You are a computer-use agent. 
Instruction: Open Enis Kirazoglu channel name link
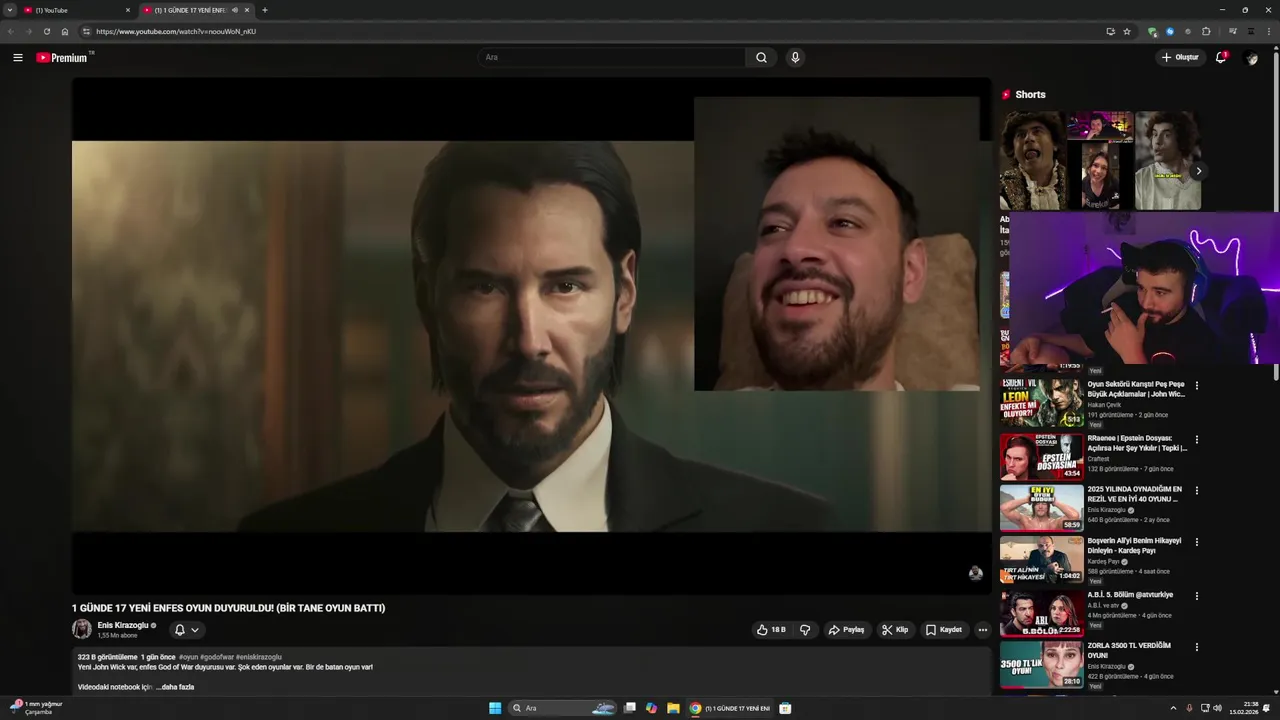click(123, 625)
